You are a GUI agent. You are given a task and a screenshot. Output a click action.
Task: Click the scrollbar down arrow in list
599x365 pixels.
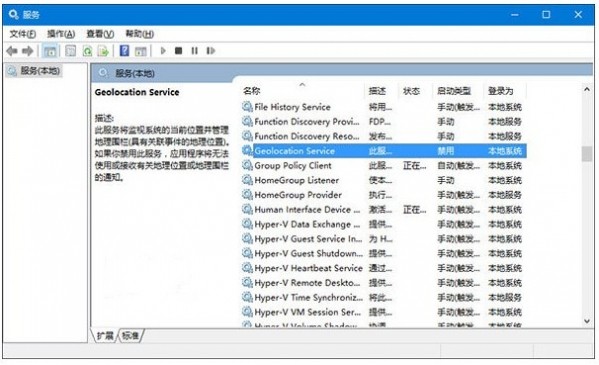click(587, 321)
